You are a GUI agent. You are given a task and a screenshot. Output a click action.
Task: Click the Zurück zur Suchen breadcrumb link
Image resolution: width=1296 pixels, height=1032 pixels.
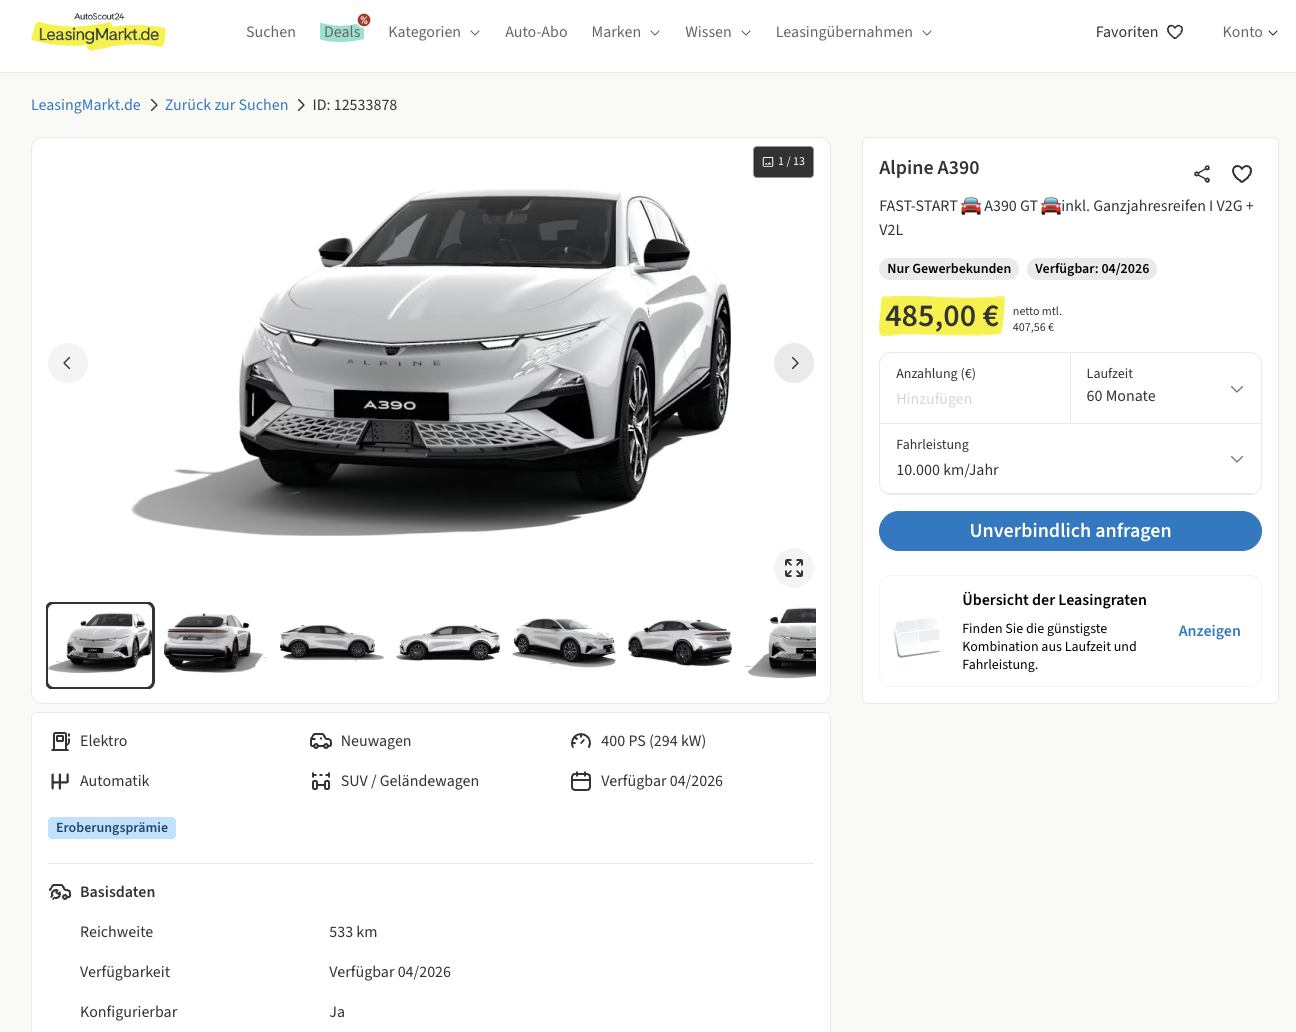226,105
